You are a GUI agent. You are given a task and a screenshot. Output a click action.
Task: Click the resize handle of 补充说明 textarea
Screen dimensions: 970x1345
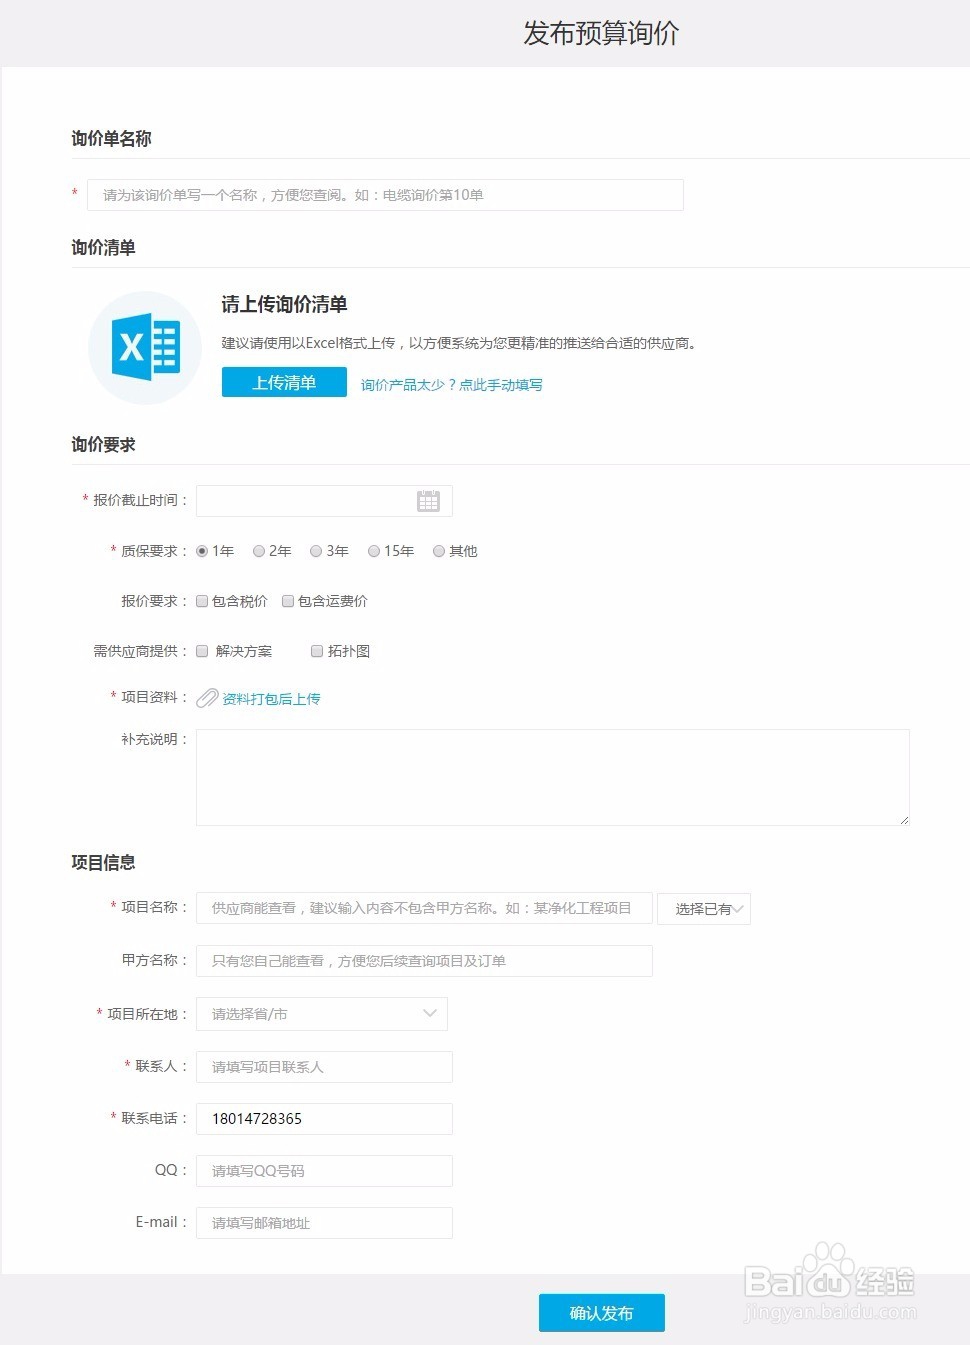[x=904, y=820]
